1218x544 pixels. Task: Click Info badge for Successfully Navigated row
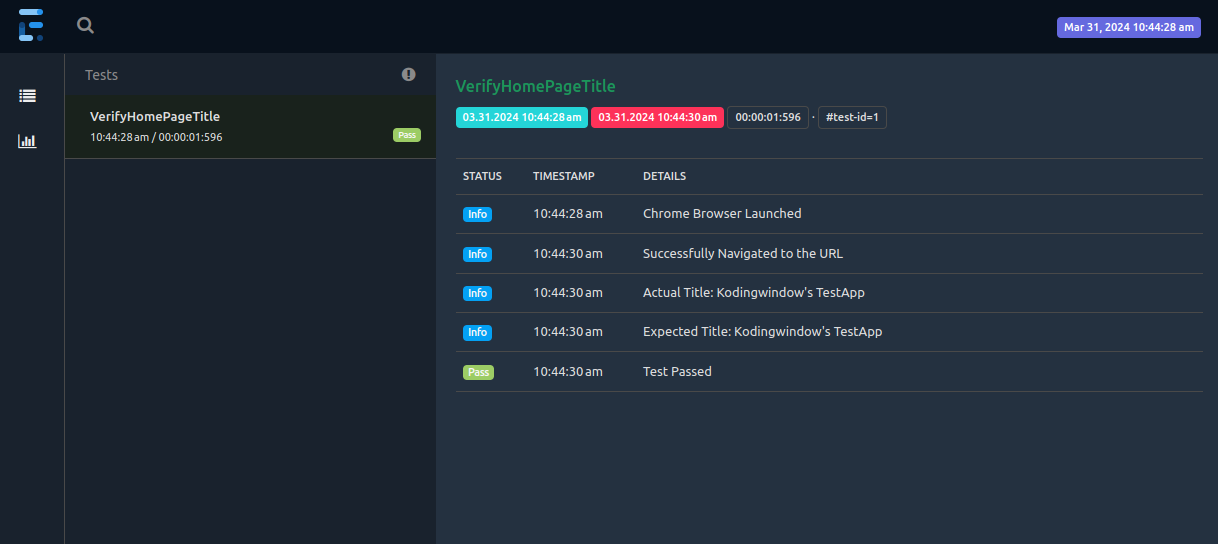click(x=478, y=254)
